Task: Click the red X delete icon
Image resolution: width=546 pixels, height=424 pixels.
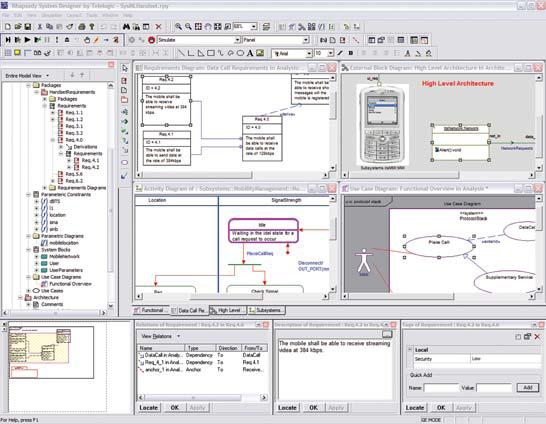Action: tap(158, 26)
